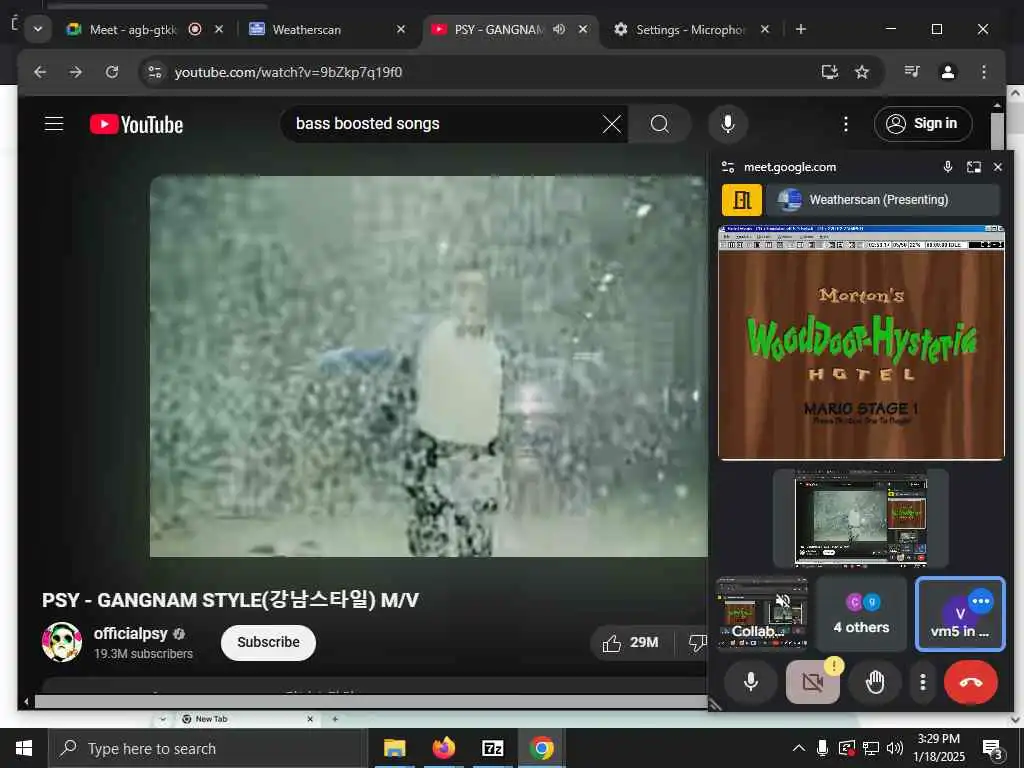The width and height of the screenshot is (1024, 768).
Task: Show hidden system tray icons chevron
Action: tap(798, 748)
